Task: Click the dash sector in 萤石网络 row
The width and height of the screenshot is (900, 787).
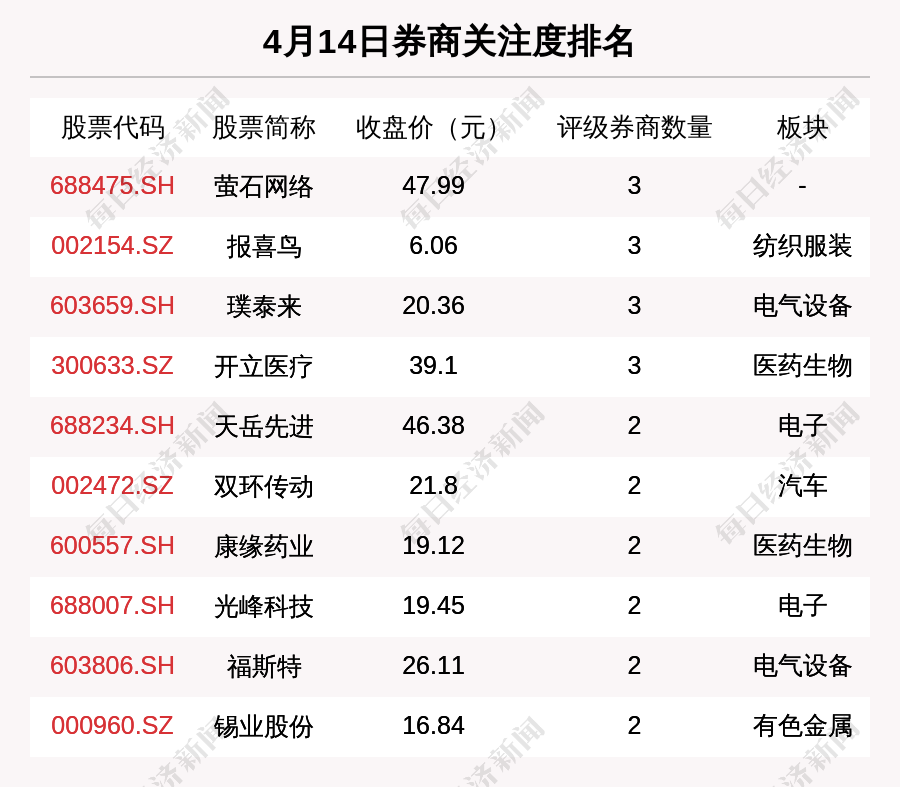Action: [802, 187]
